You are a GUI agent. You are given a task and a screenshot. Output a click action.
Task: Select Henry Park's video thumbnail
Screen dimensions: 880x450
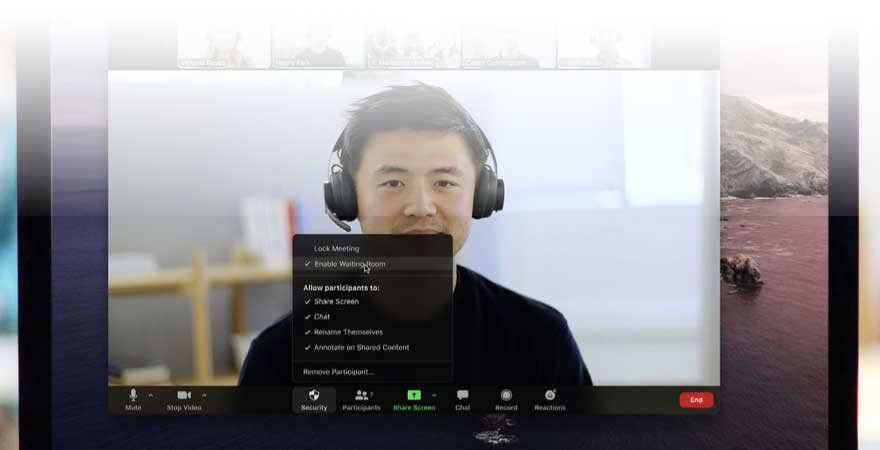tap(318, 46)
